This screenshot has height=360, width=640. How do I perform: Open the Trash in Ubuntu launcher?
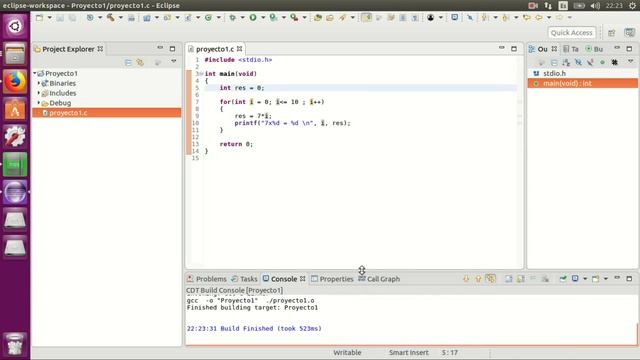(15, 344)
